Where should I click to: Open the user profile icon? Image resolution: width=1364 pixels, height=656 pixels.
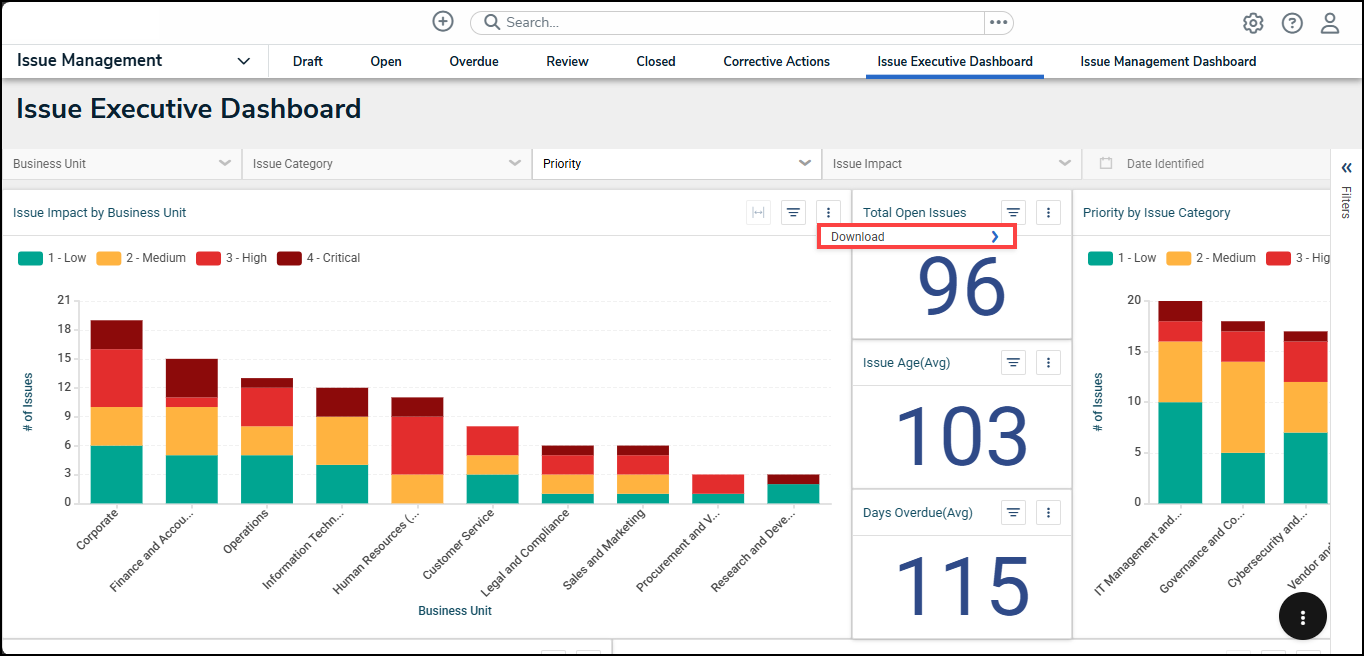1330,23
